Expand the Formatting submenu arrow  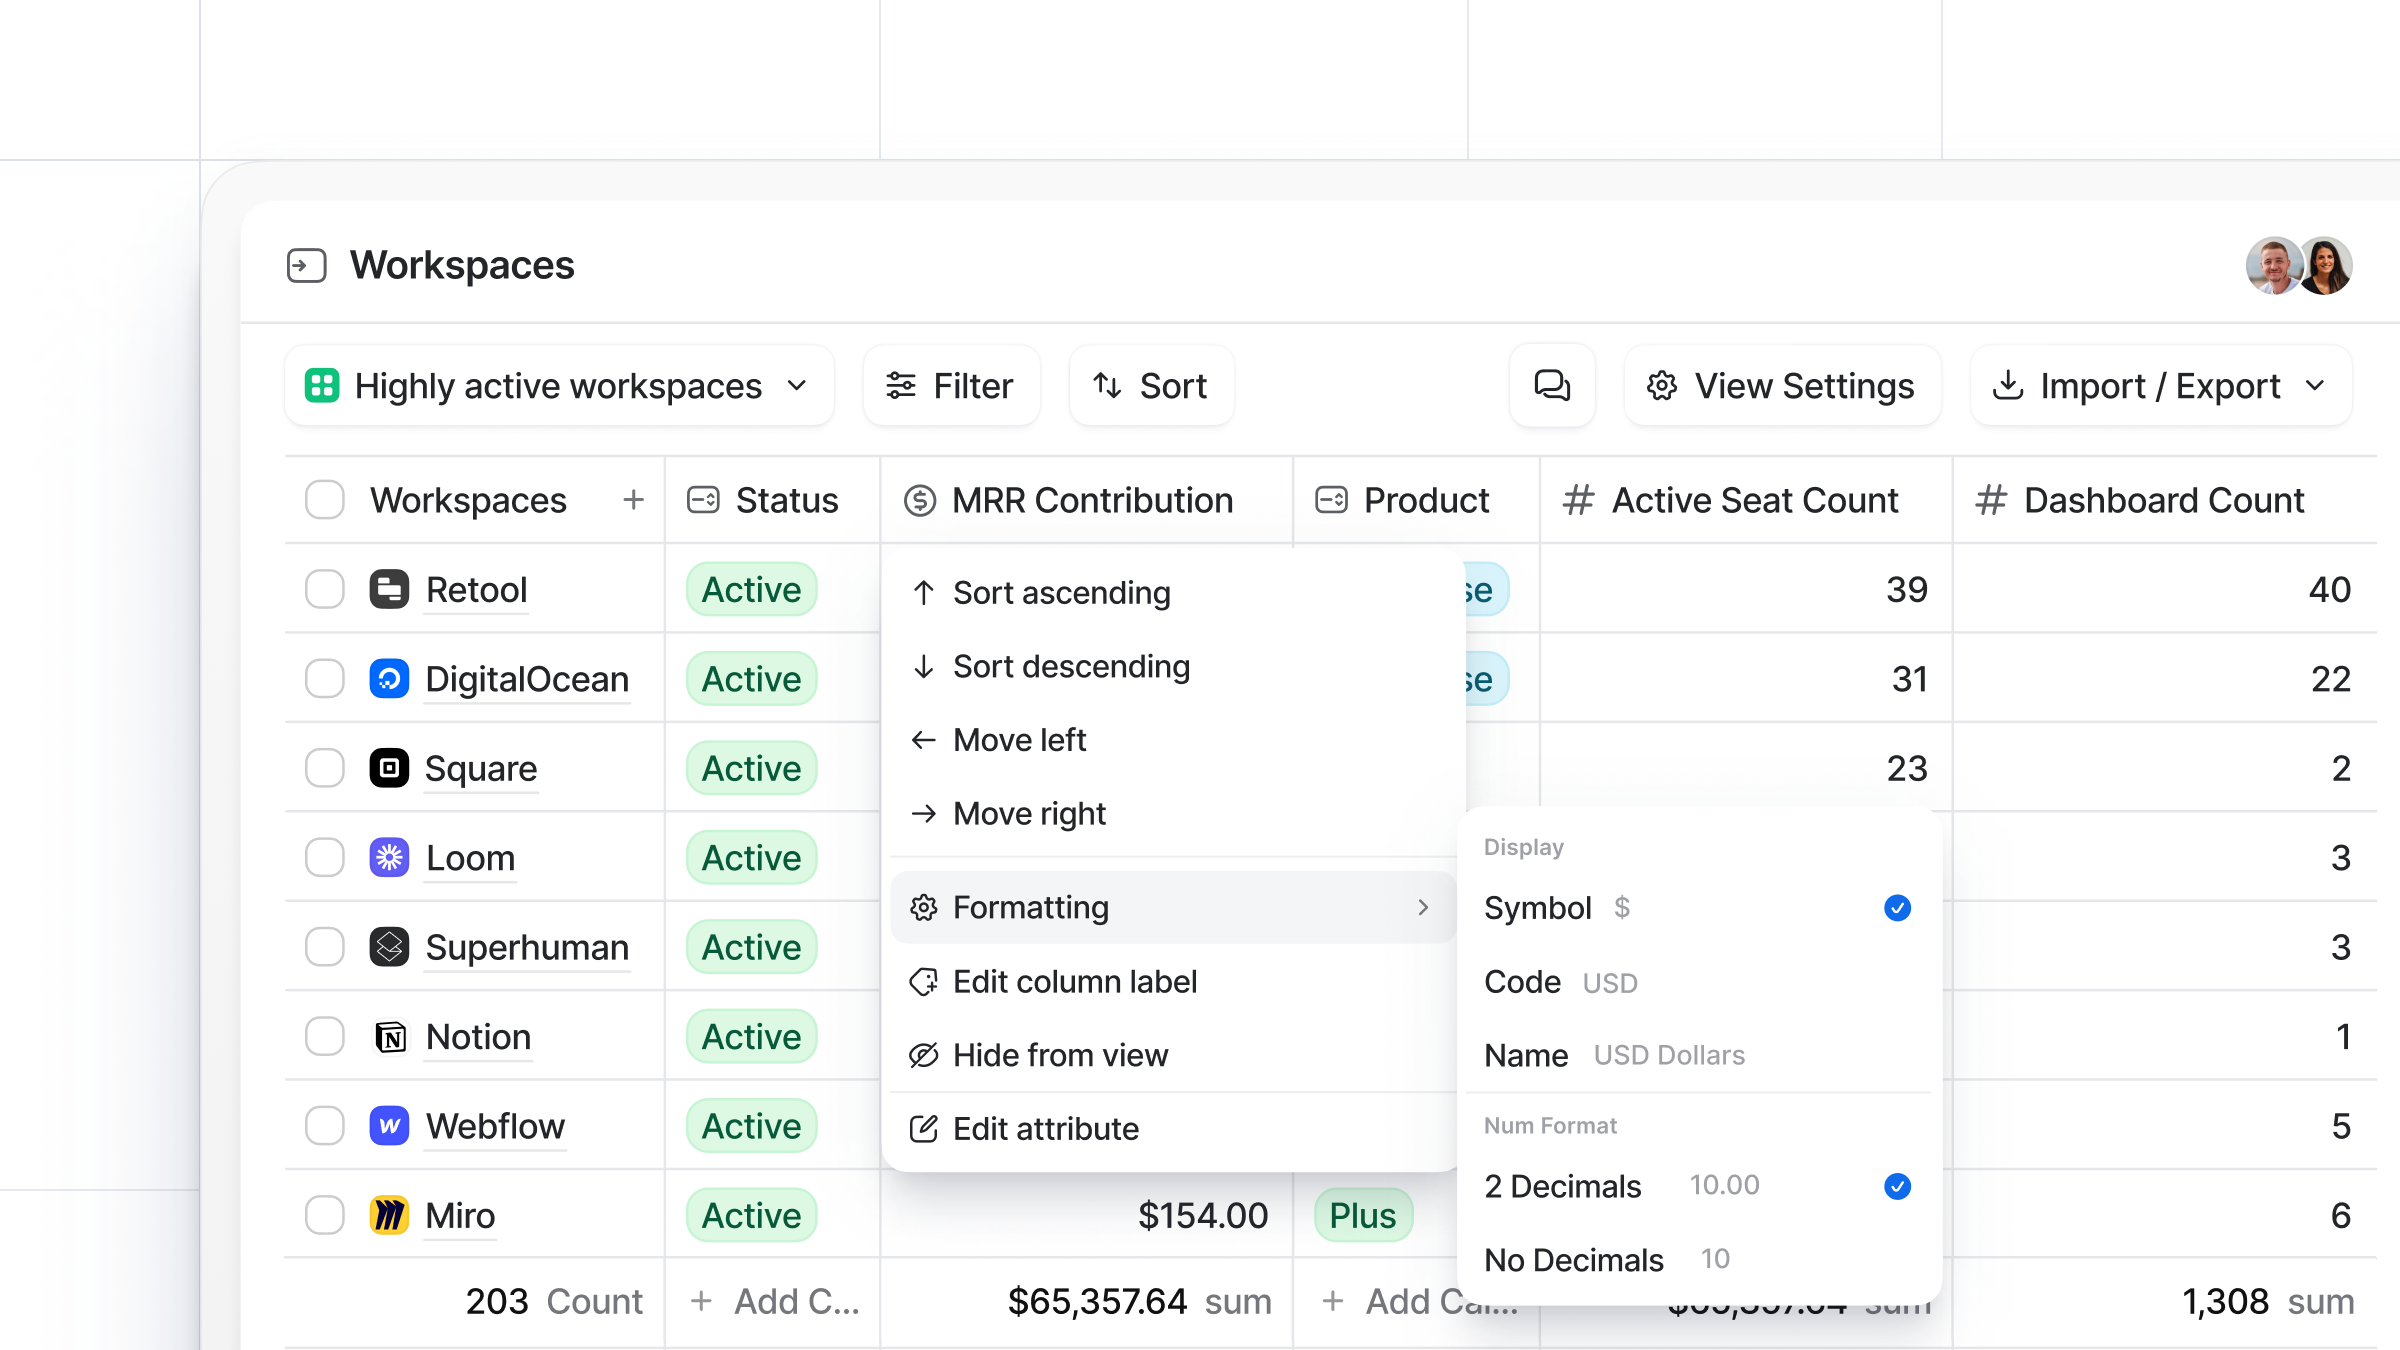(1422, 908)
